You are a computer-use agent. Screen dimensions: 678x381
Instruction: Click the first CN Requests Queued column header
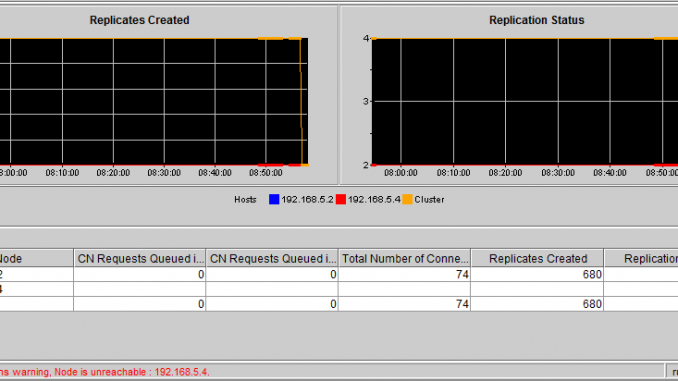point(140,259)
